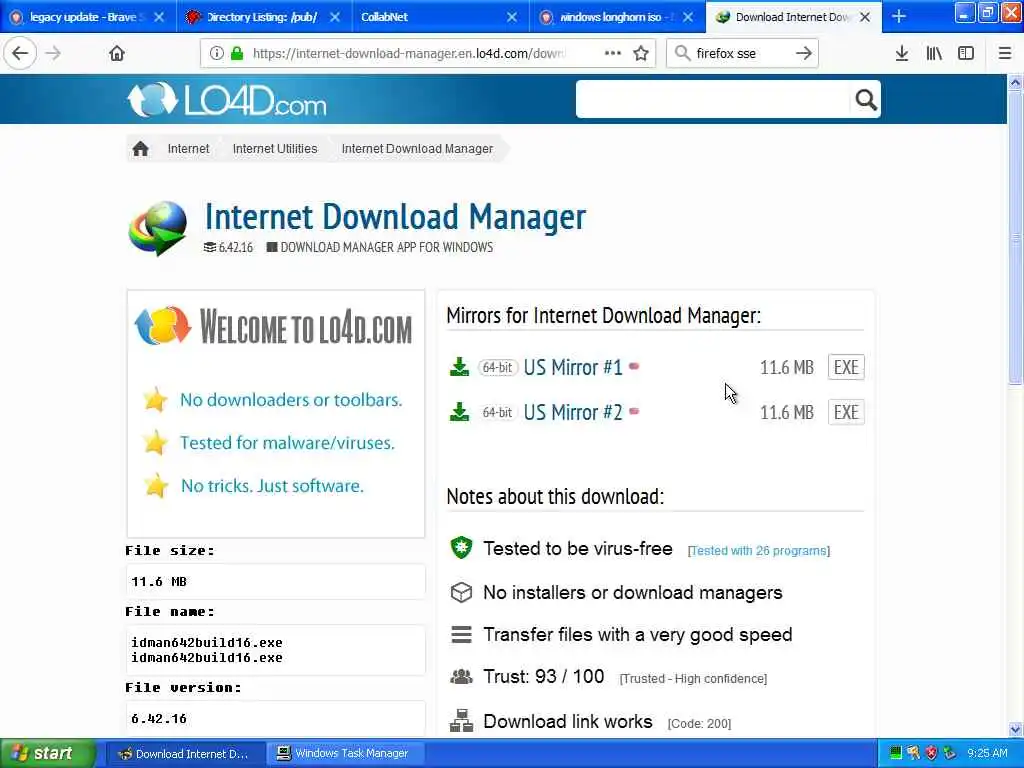Submit the firefox sse search arrow
The width and height of the screenshot is (1024, 768).
(804, 54)
